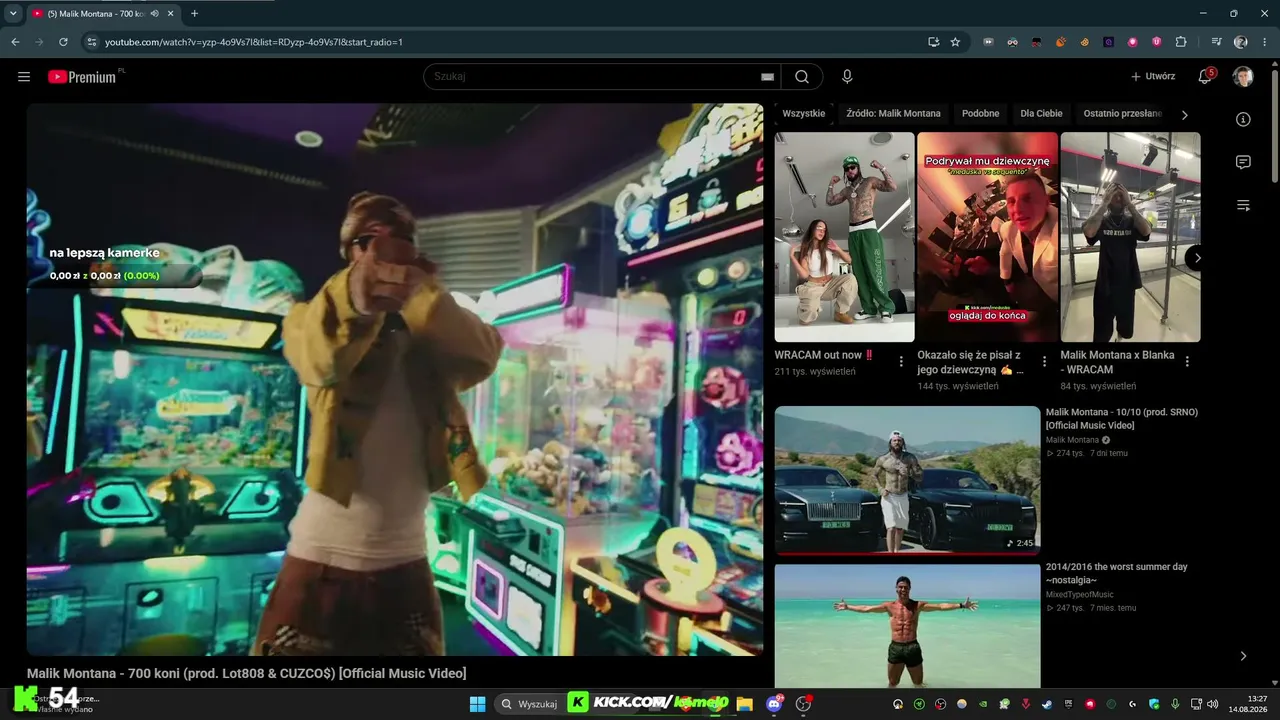This screenshot has height=720, width=1280.
Task: Open site information icon in address bar
Action: click(92, 42)
